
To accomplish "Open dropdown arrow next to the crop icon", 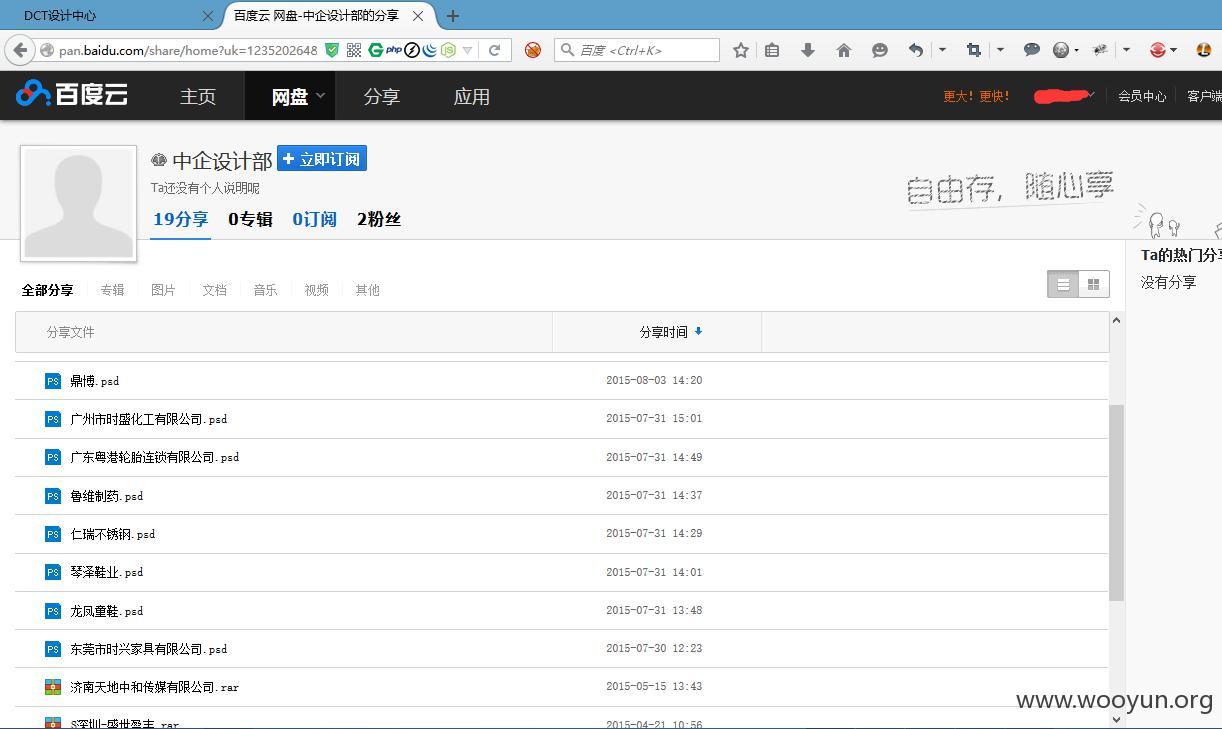I will (1000, 50).
